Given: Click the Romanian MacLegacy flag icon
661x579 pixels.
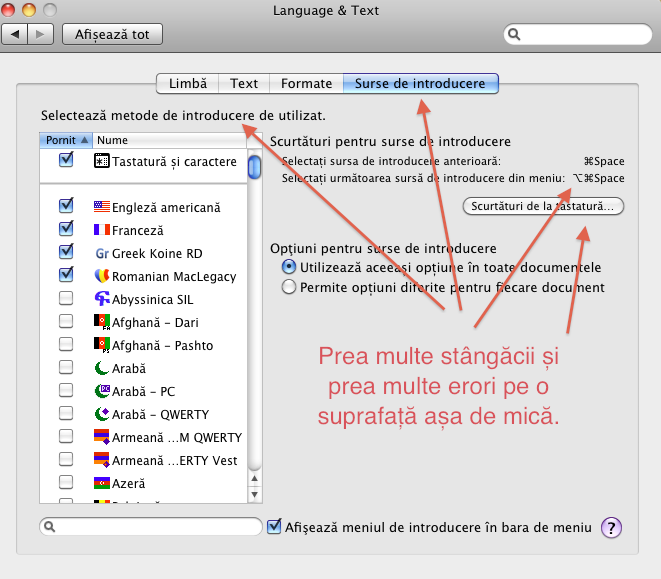Looking at the screenshot, I should click(102, 276).
